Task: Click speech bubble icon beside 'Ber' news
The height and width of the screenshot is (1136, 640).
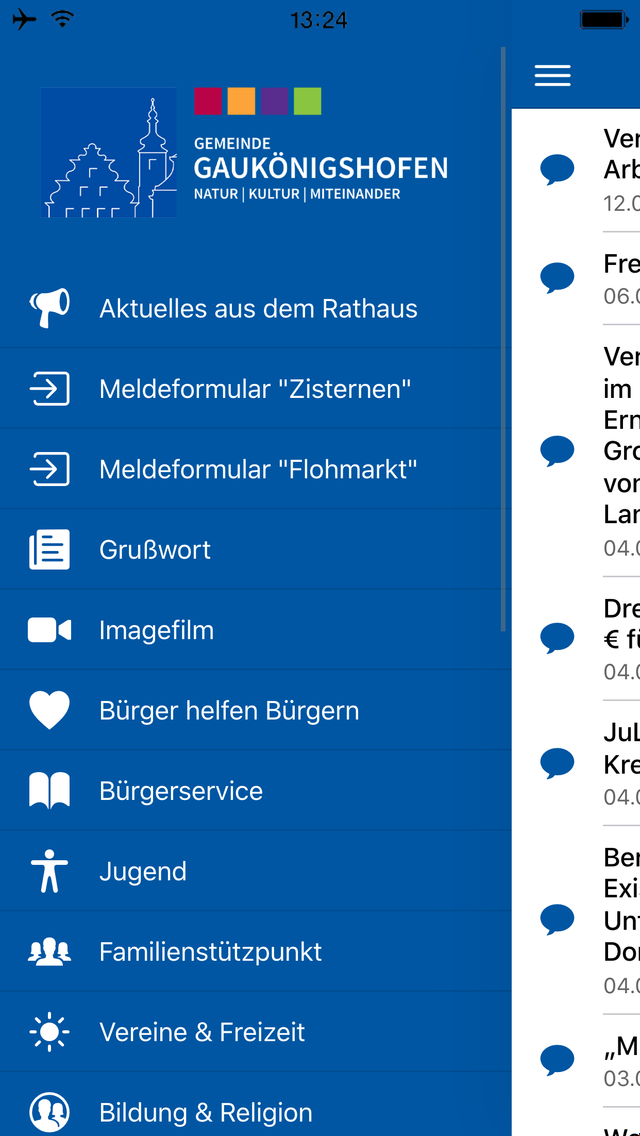Action: pyautogui.click(x=557, y=919)
